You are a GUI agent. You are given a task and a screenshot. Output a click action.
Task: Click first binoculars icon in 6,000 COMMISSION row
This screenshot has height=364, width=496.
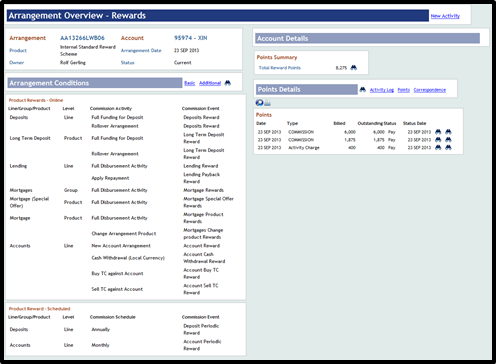[x=438, y=132]
